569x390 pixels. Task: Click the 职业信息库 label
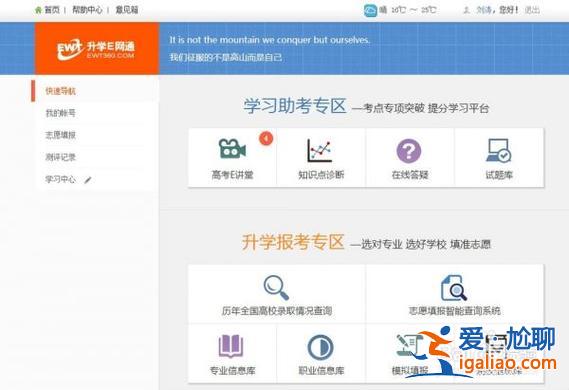tap(321, 371)
